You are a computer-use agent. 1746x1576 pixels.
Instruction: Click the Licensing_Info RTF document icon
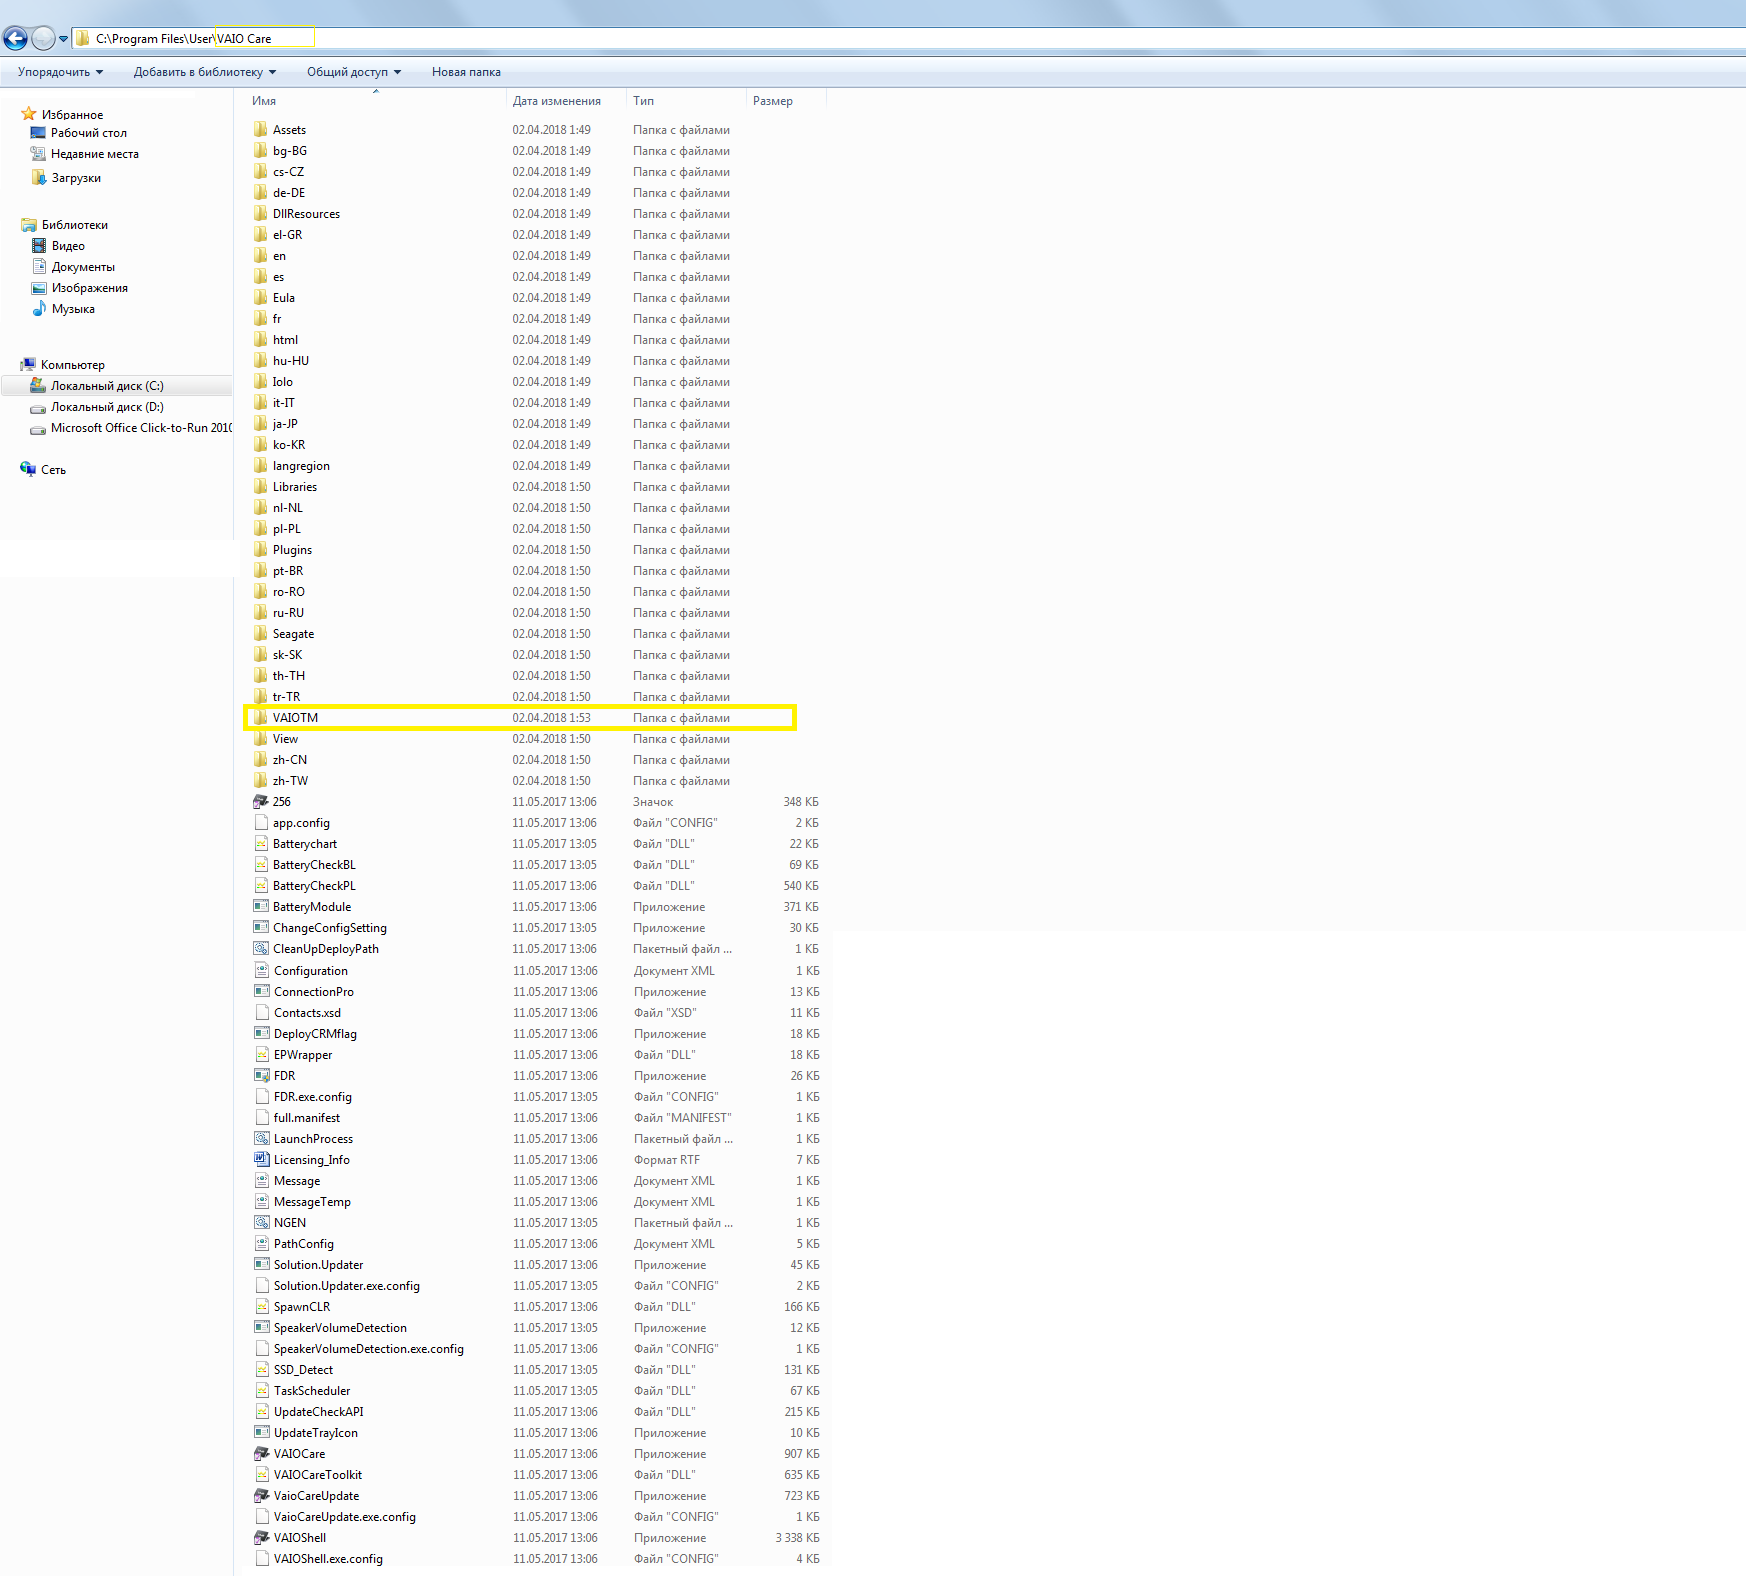pos(261,1159)
